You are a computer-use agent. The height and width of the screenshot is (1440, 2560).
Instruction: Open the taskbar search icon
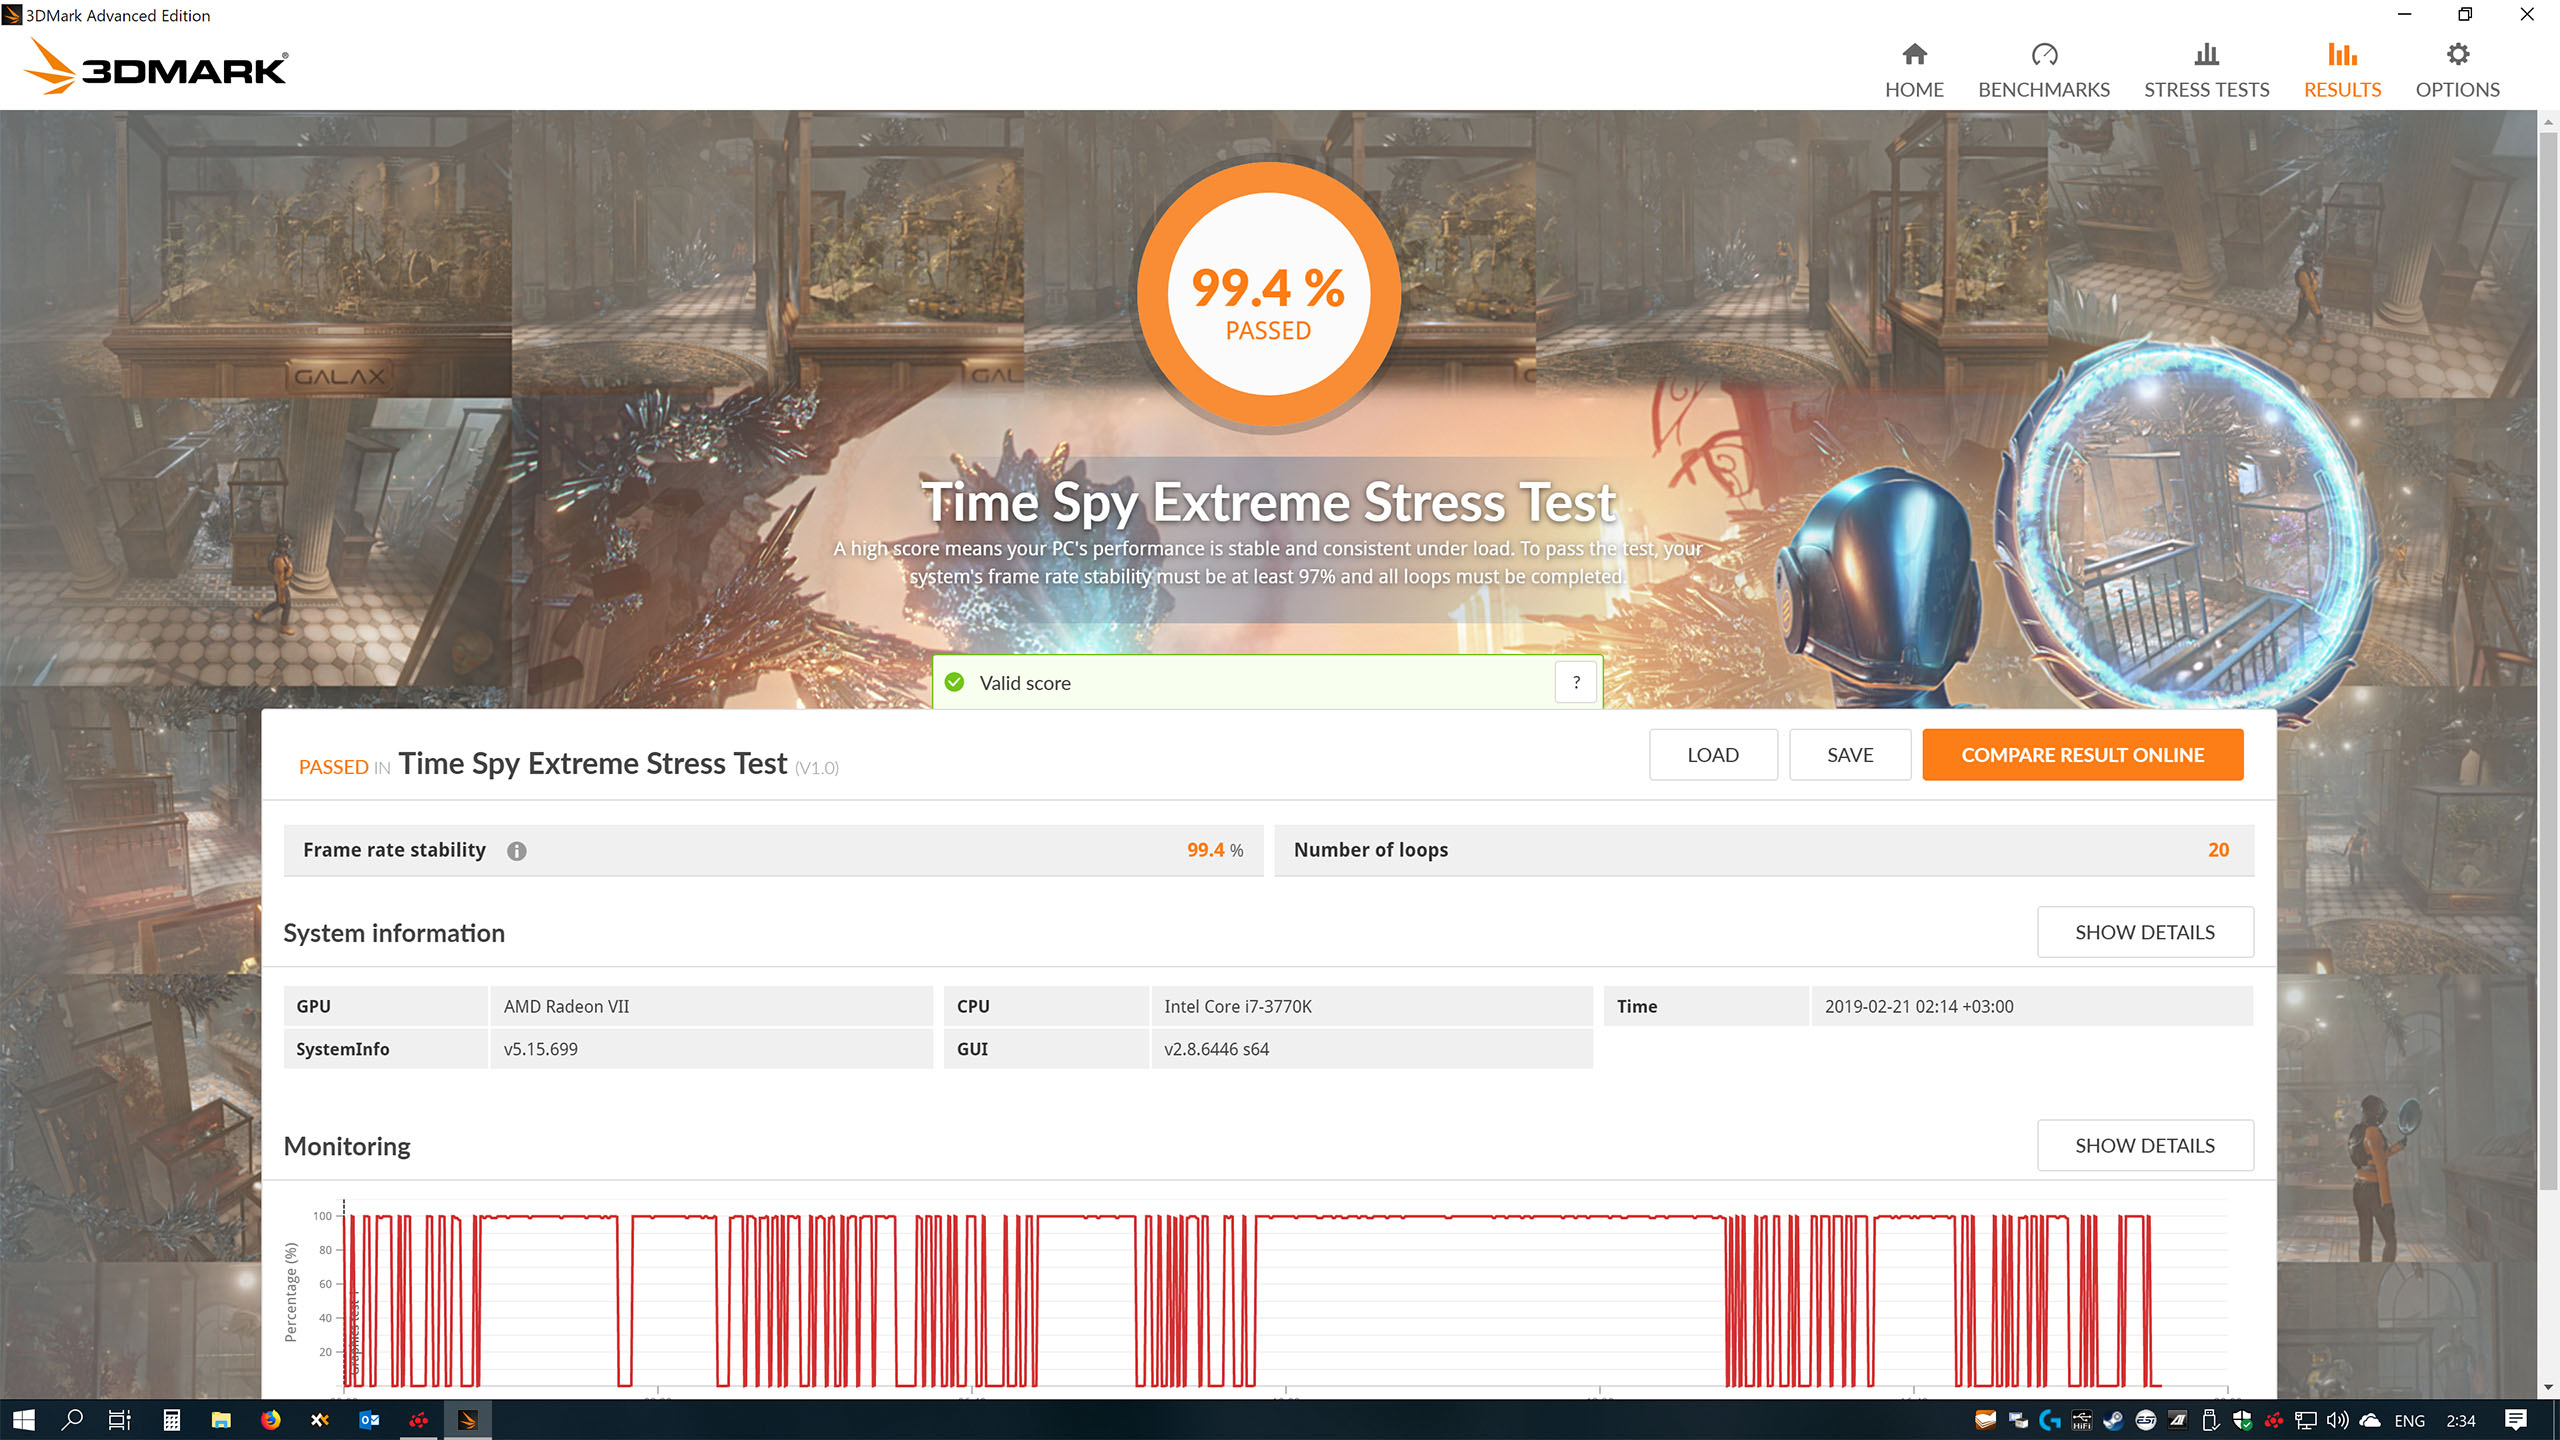point(72,1420)
